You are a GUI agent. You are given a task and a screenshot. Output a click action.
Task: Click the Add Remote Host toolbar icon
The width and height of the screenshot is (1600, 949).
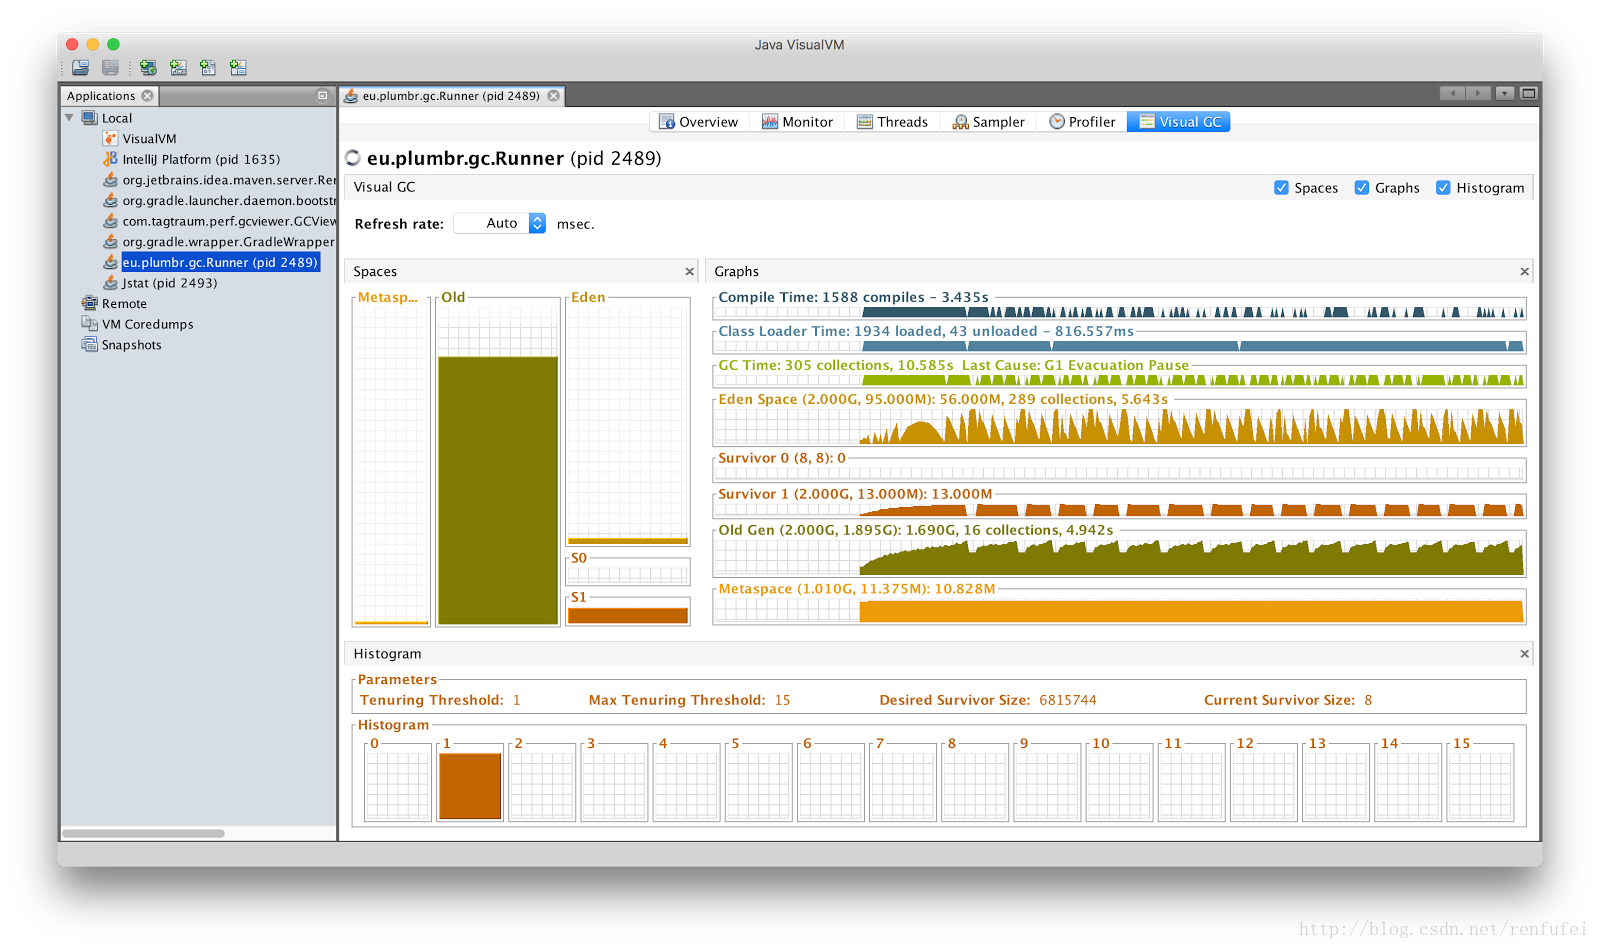tap(148, 68)
